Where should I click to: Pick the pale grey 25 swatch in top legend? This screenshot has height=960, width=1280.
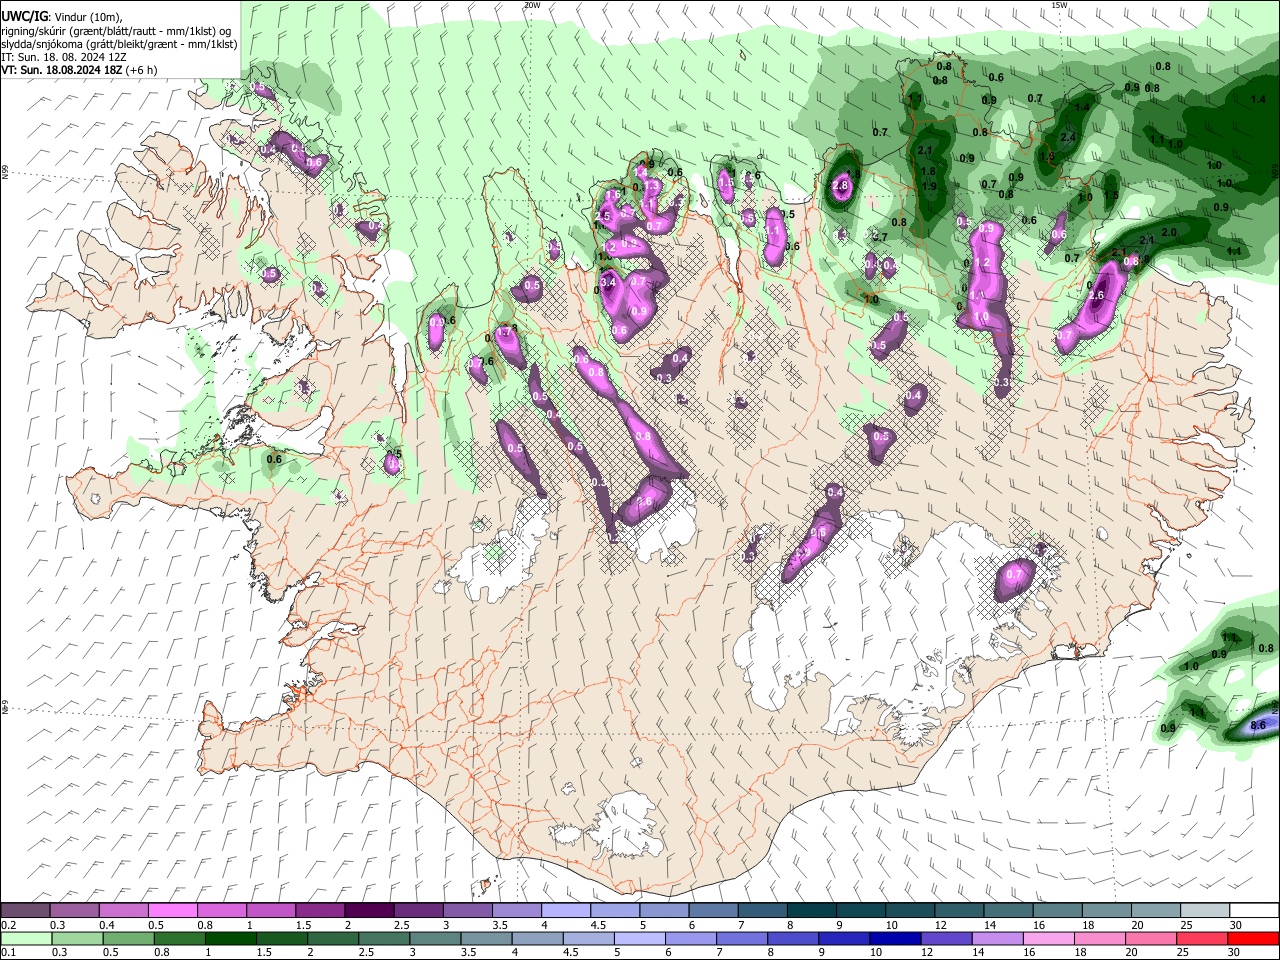tap(1205, 910)
